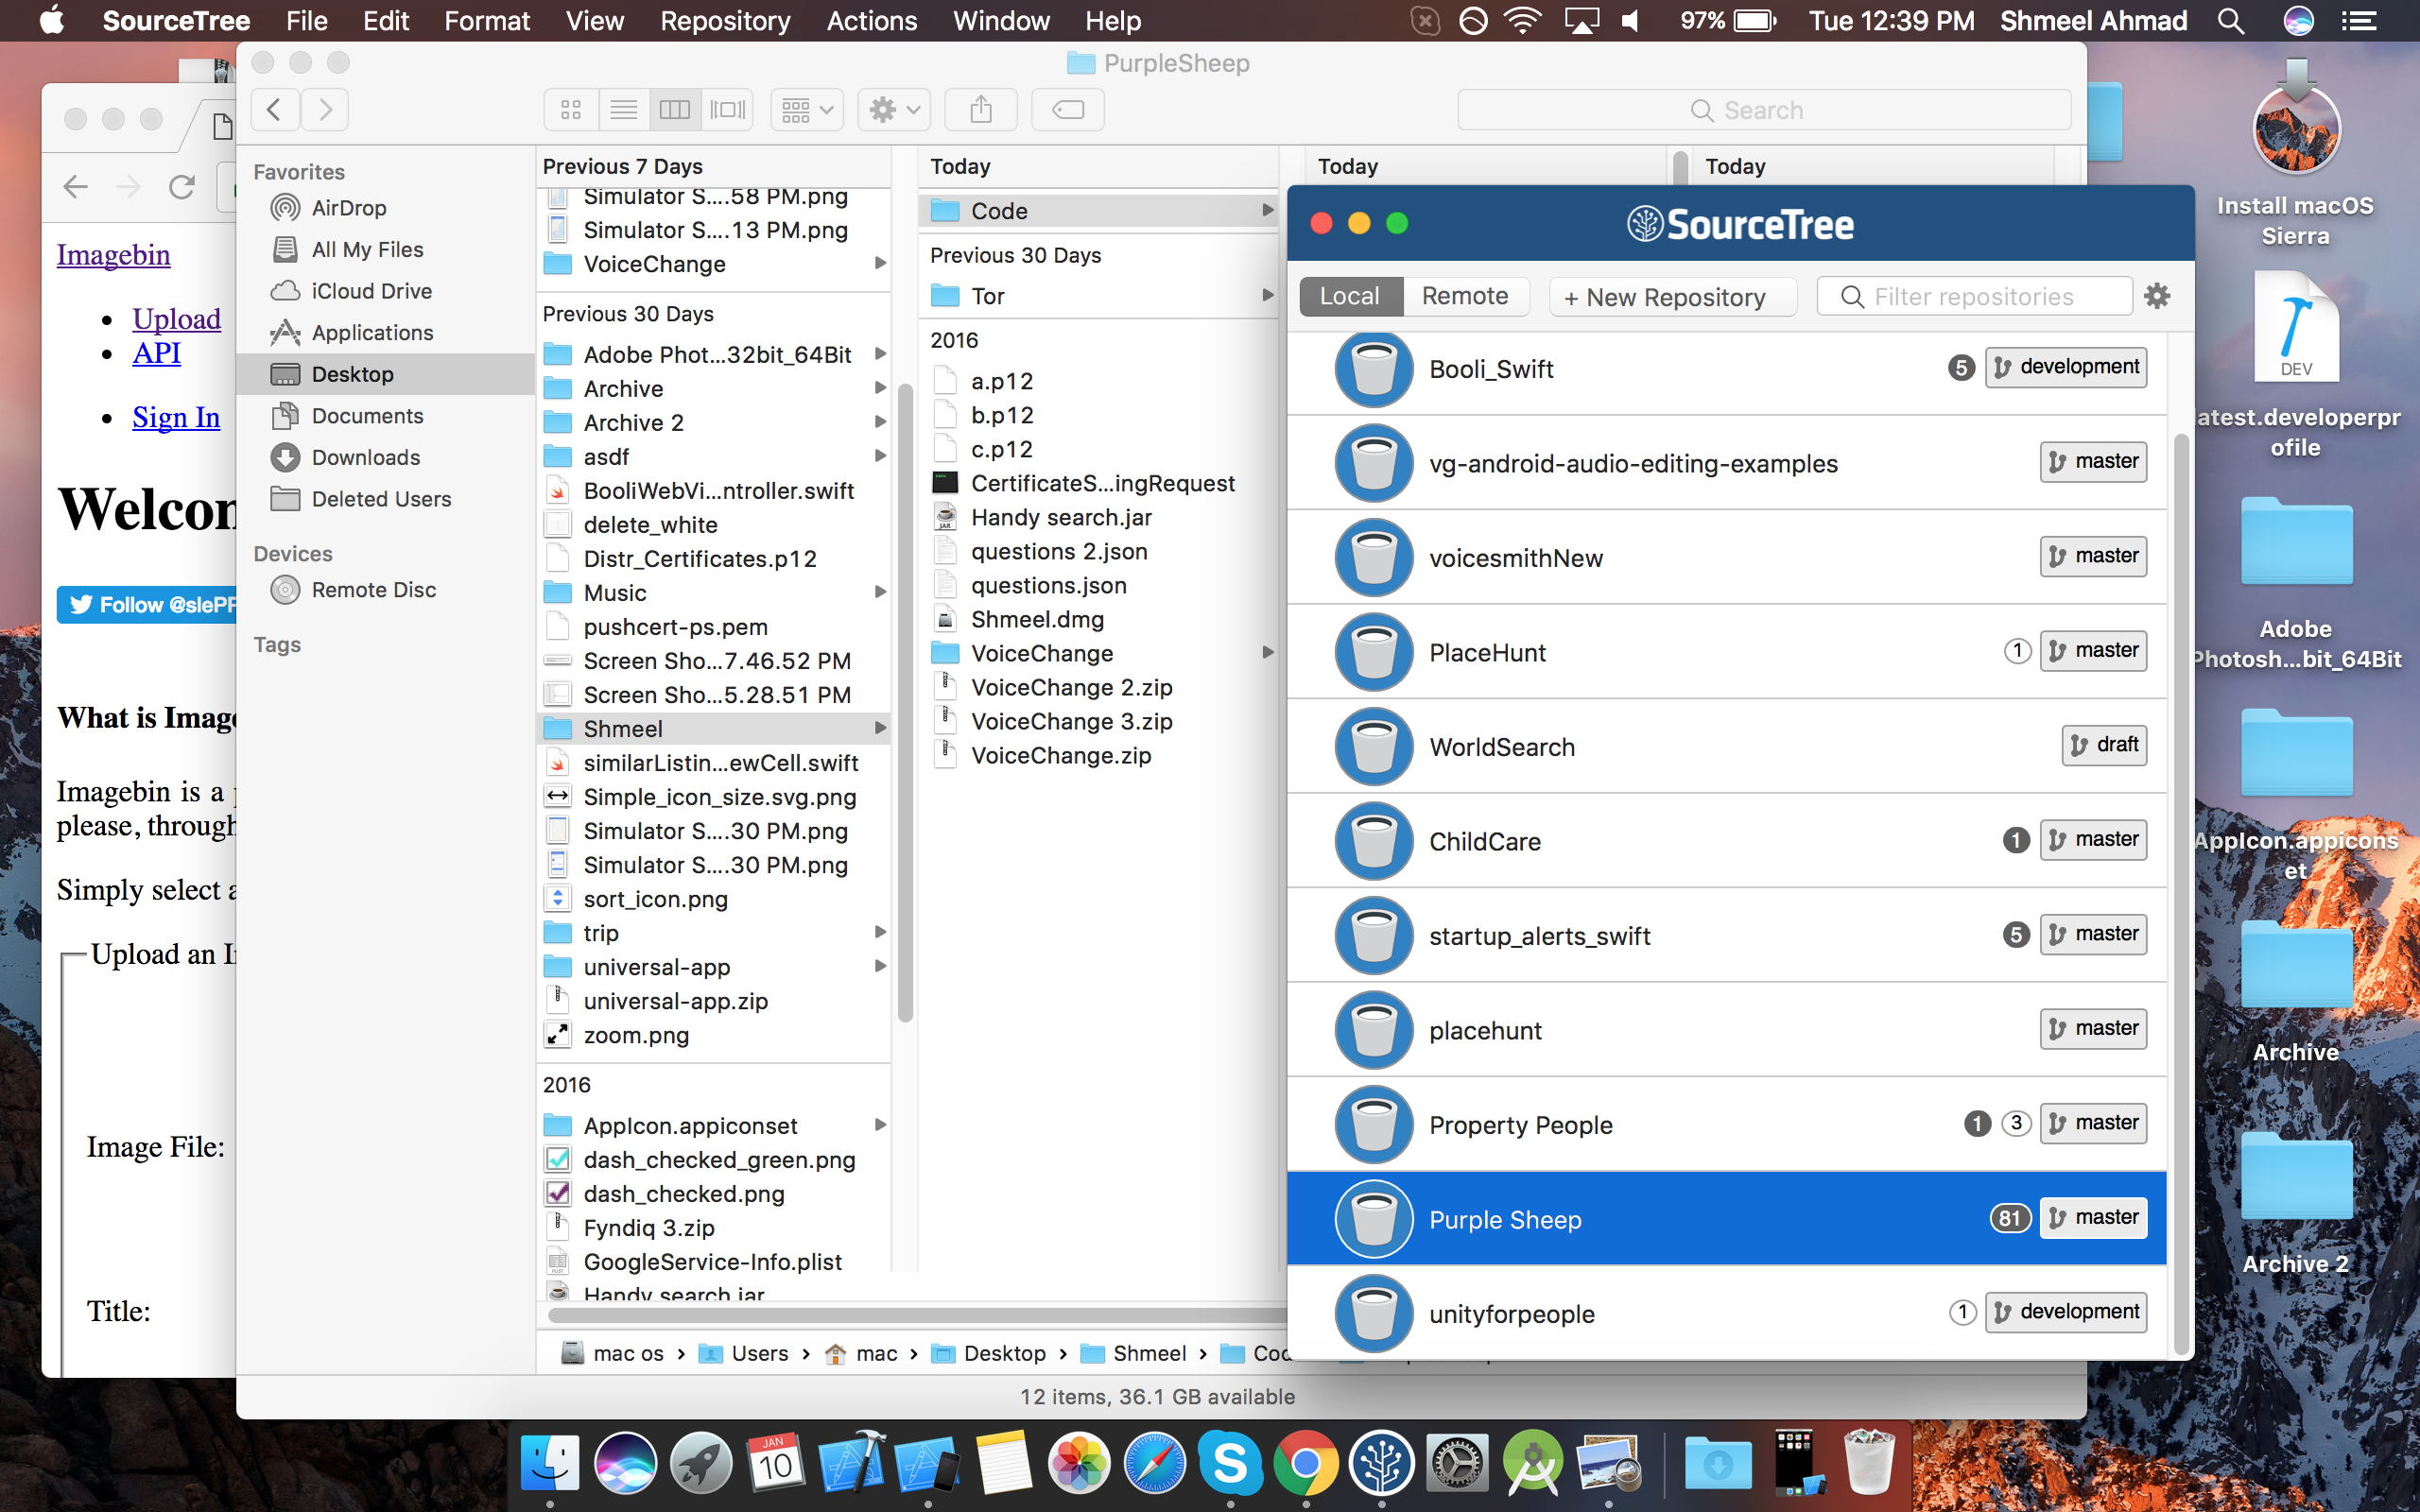The height and width of the screenshot is (1512, 2420).
Task: Open Spotlight search in menu bar
Action: click(x=2231, y=21)
